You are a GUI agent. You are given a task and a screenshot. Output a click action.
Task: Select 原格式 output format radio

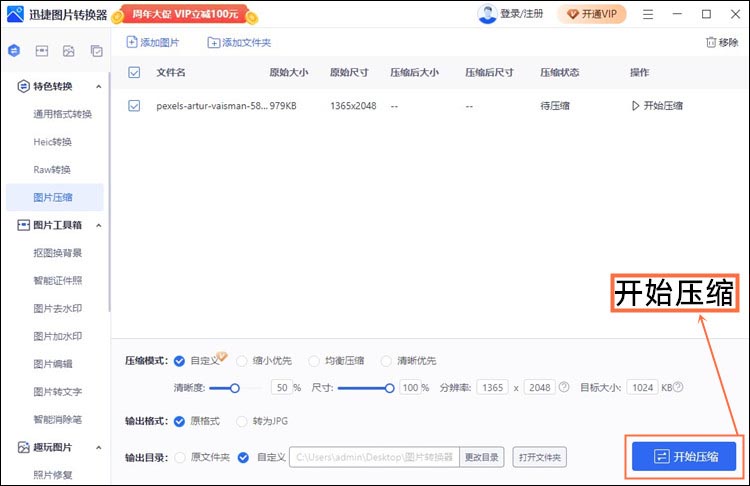click(179, 421)
